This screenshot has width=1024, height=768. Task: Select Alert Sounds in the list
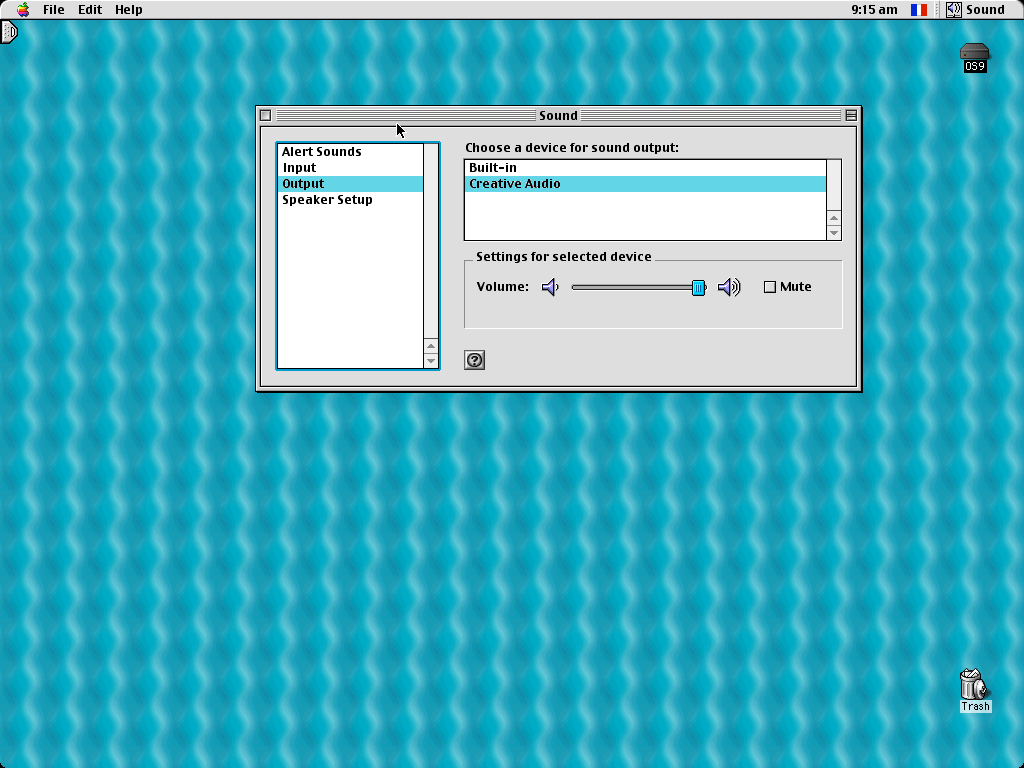350,152
